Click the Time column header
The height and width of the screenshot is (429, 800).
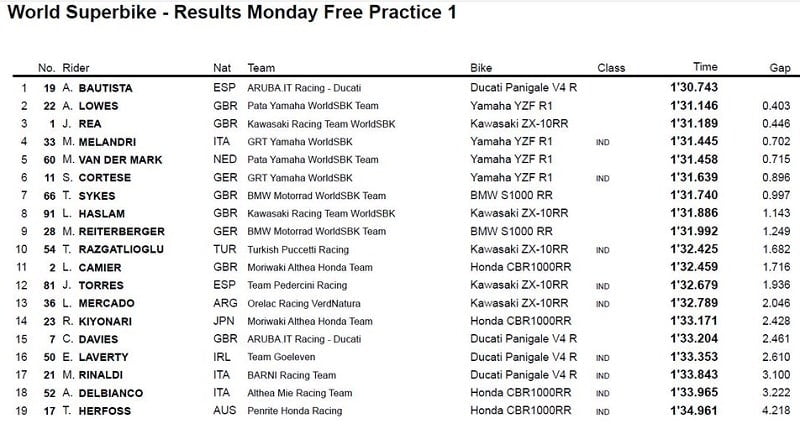click(x=705, y=67)
